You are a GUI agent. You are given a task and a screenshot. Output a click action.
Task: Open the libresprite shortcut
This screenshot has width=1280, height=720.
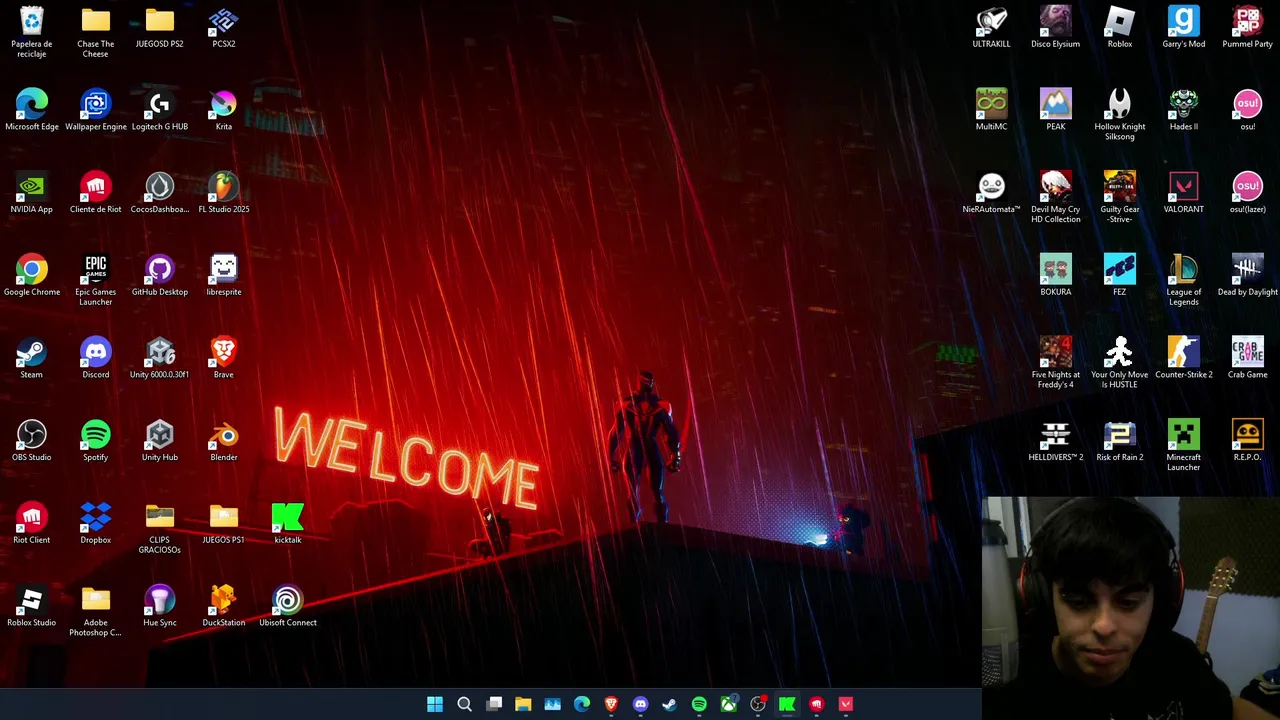224,276
